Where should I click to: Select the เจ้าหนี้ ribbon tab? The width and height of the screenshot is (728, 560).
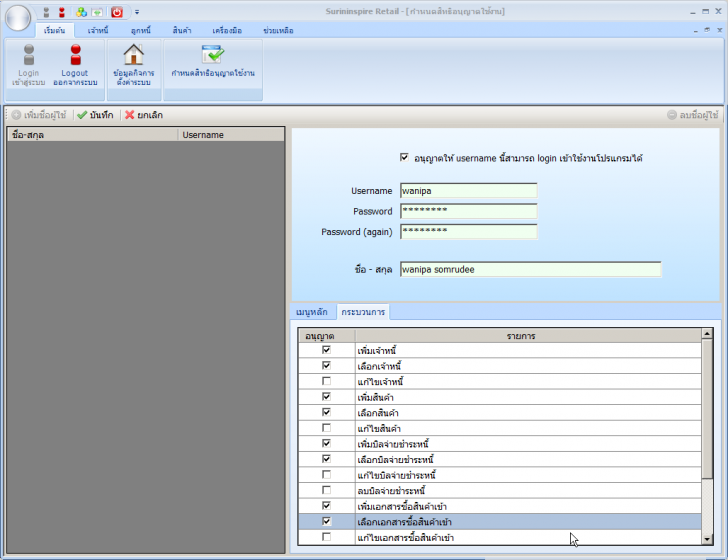pos(98,31)
